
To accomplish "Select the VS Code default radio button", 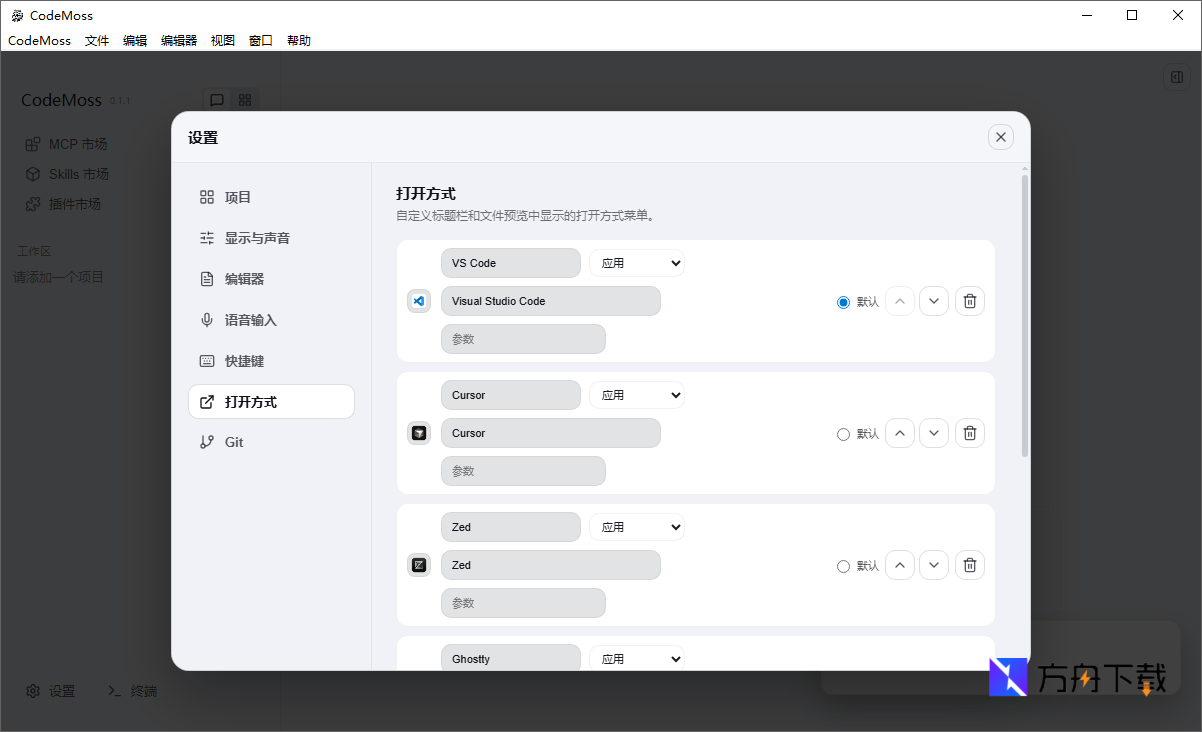I will click(x=843, y=302).
